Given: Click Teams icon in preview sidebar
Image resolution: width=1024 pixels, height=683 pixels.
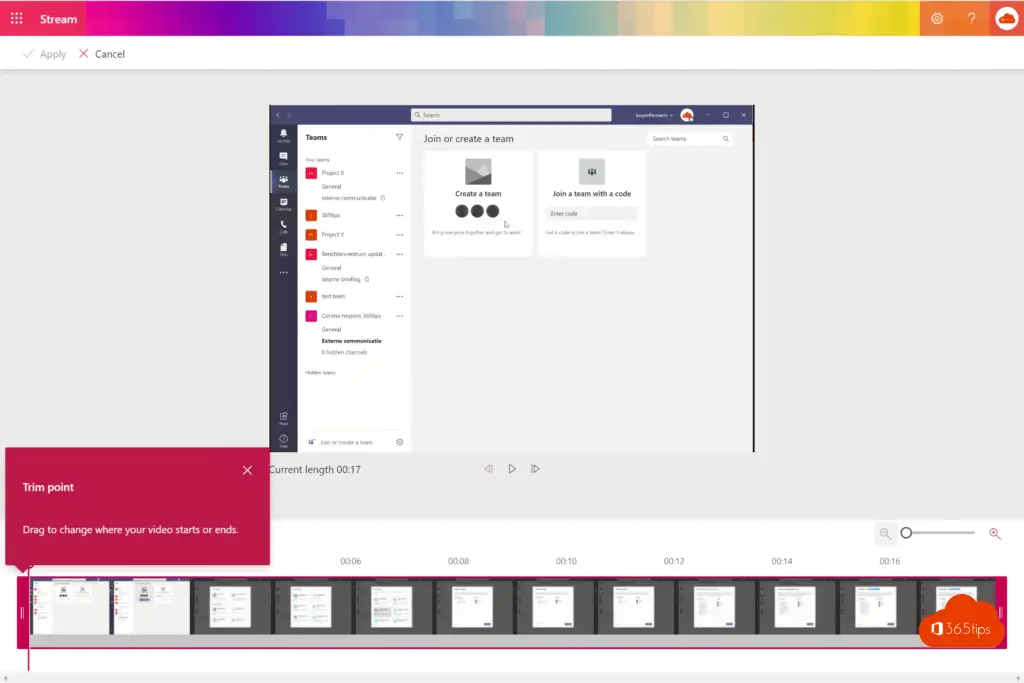Looking at the screenshot, I should (x=283, y=181).
